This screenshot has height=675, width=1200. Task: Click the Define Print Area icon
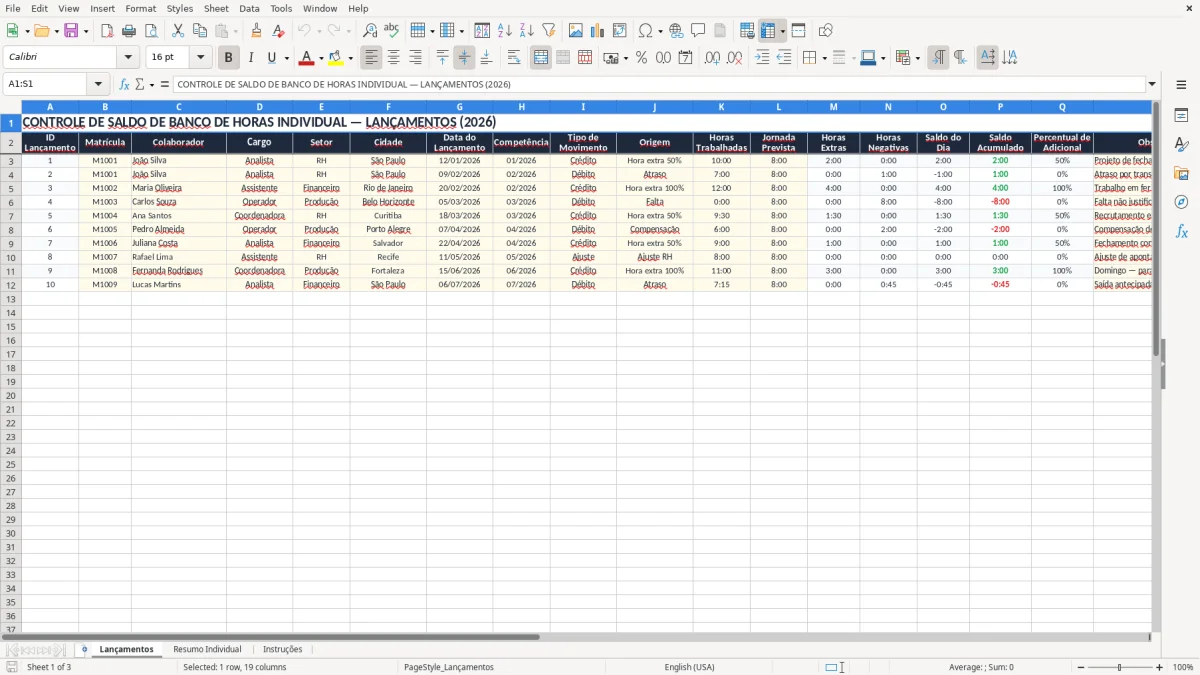(x=747, y=31)
